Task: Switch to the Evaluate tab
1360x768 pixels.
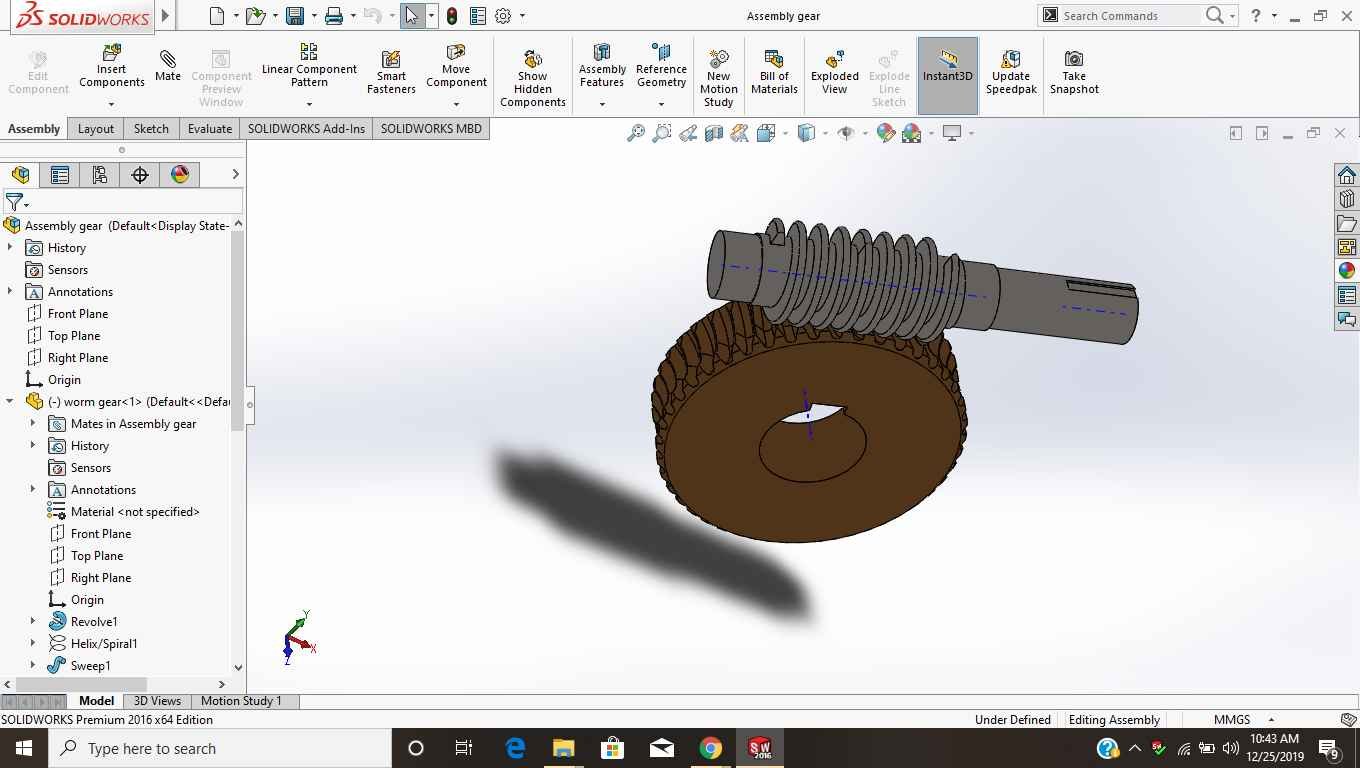Action: (210, 129)
